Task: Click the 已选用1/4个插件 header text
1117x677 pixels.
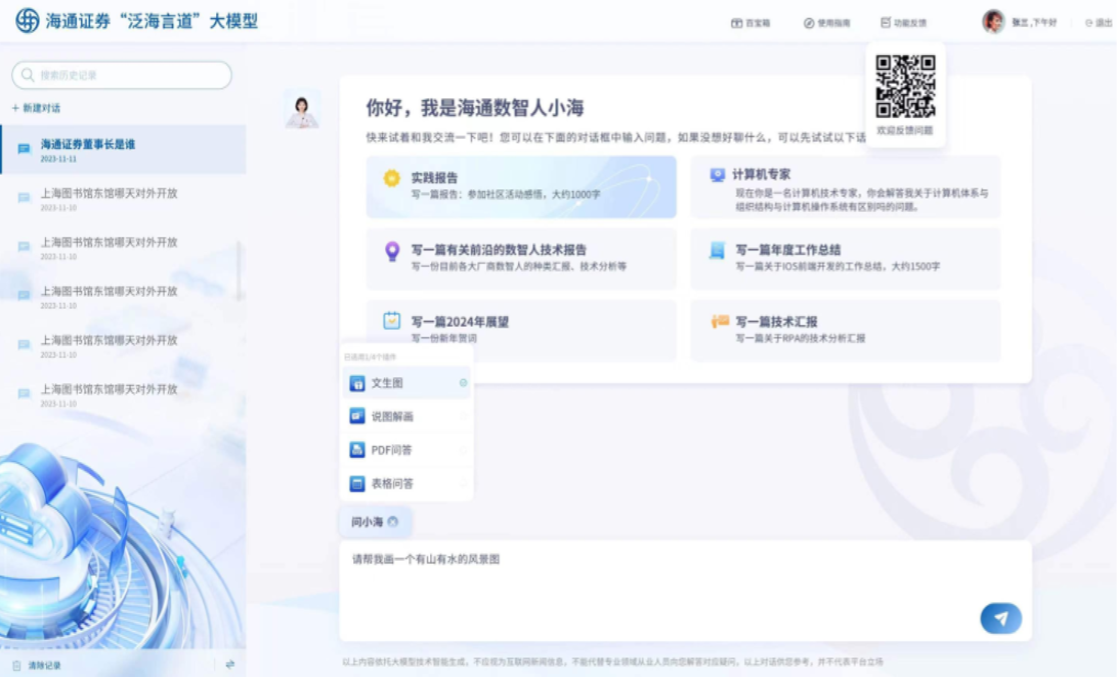Action: pos(370,357)
